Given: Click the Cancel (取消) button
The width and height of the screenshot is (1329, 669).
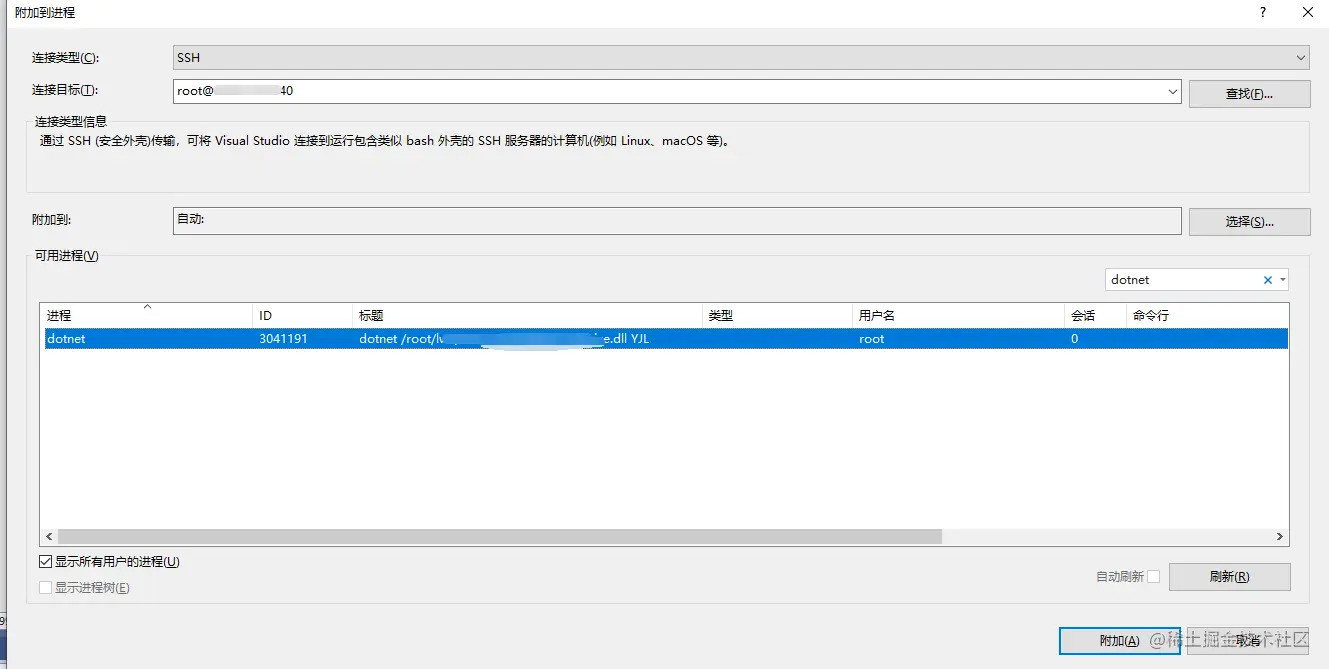Looking at the screenshot, I should [x=1248, y=641].
